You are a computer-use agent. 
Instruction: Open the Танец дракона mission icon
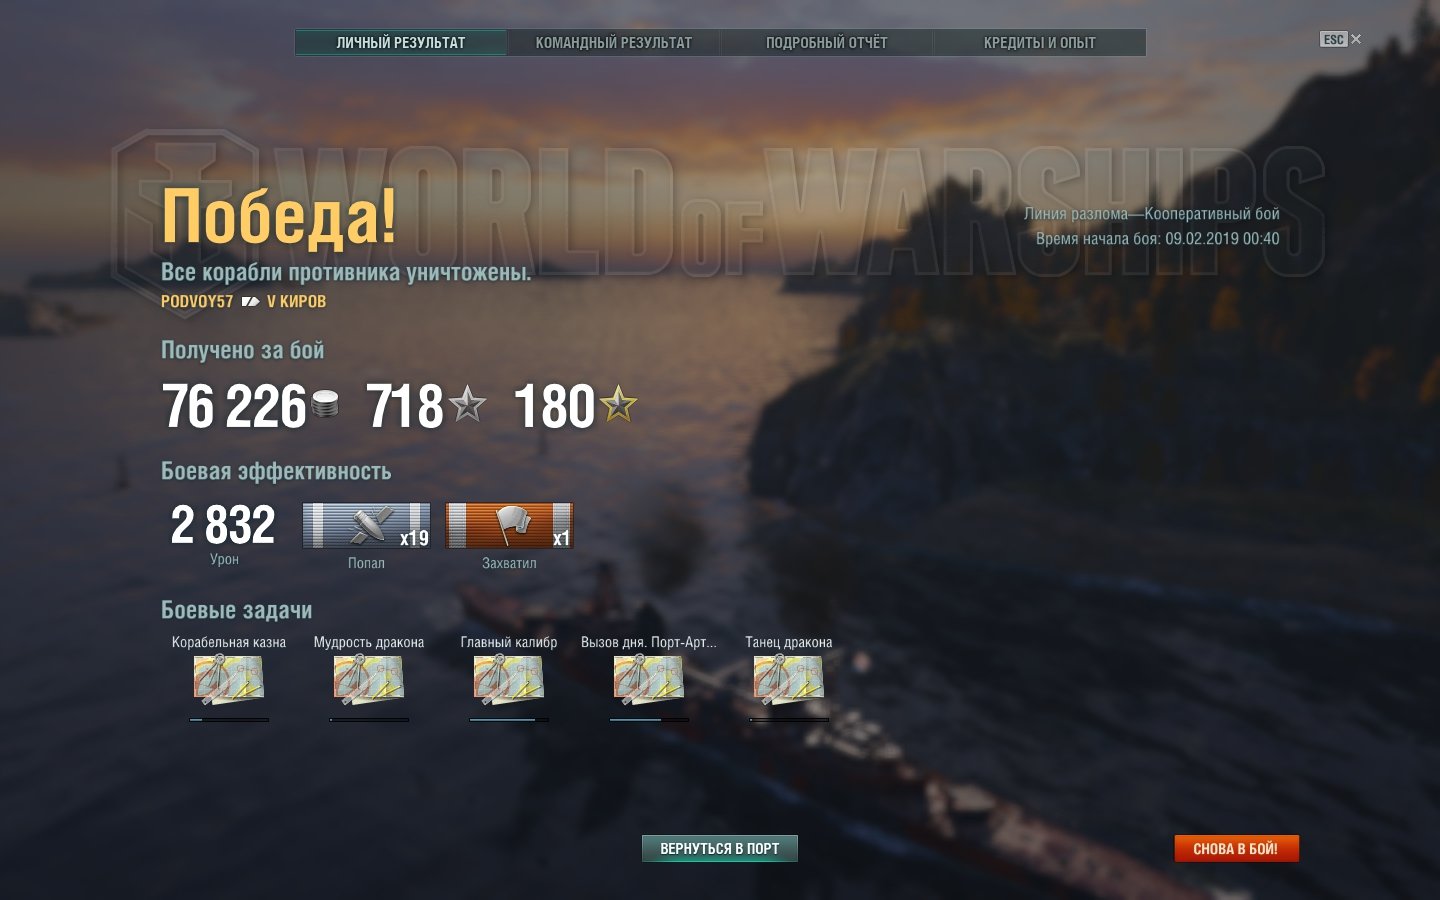click(x=789, y=680)
